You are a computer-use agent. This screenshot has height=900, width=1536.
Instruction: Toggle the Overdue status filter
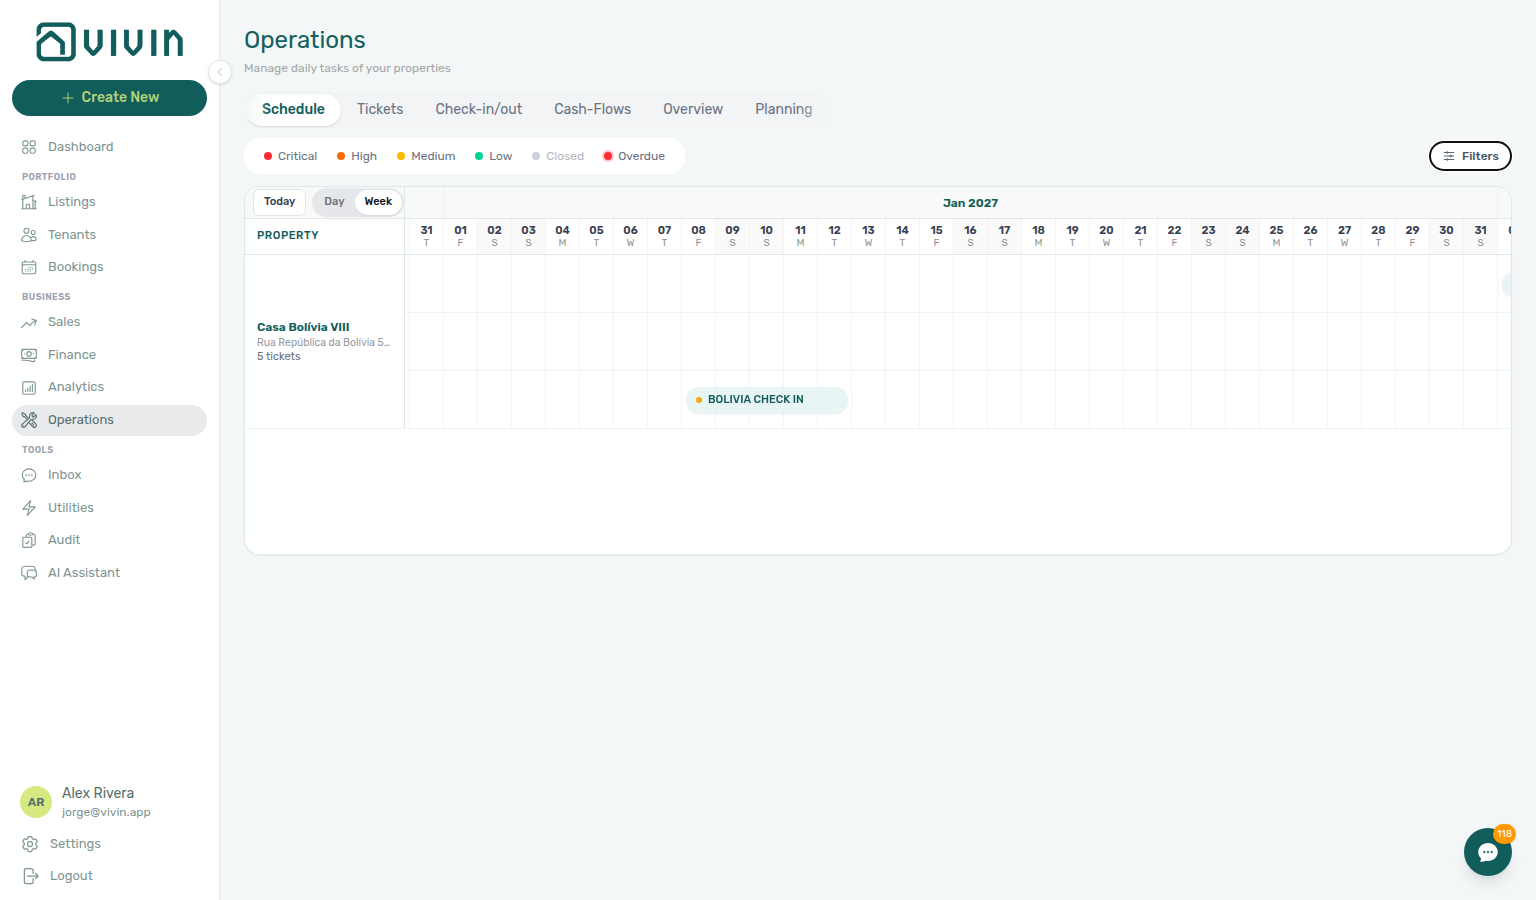coord(634,156)
